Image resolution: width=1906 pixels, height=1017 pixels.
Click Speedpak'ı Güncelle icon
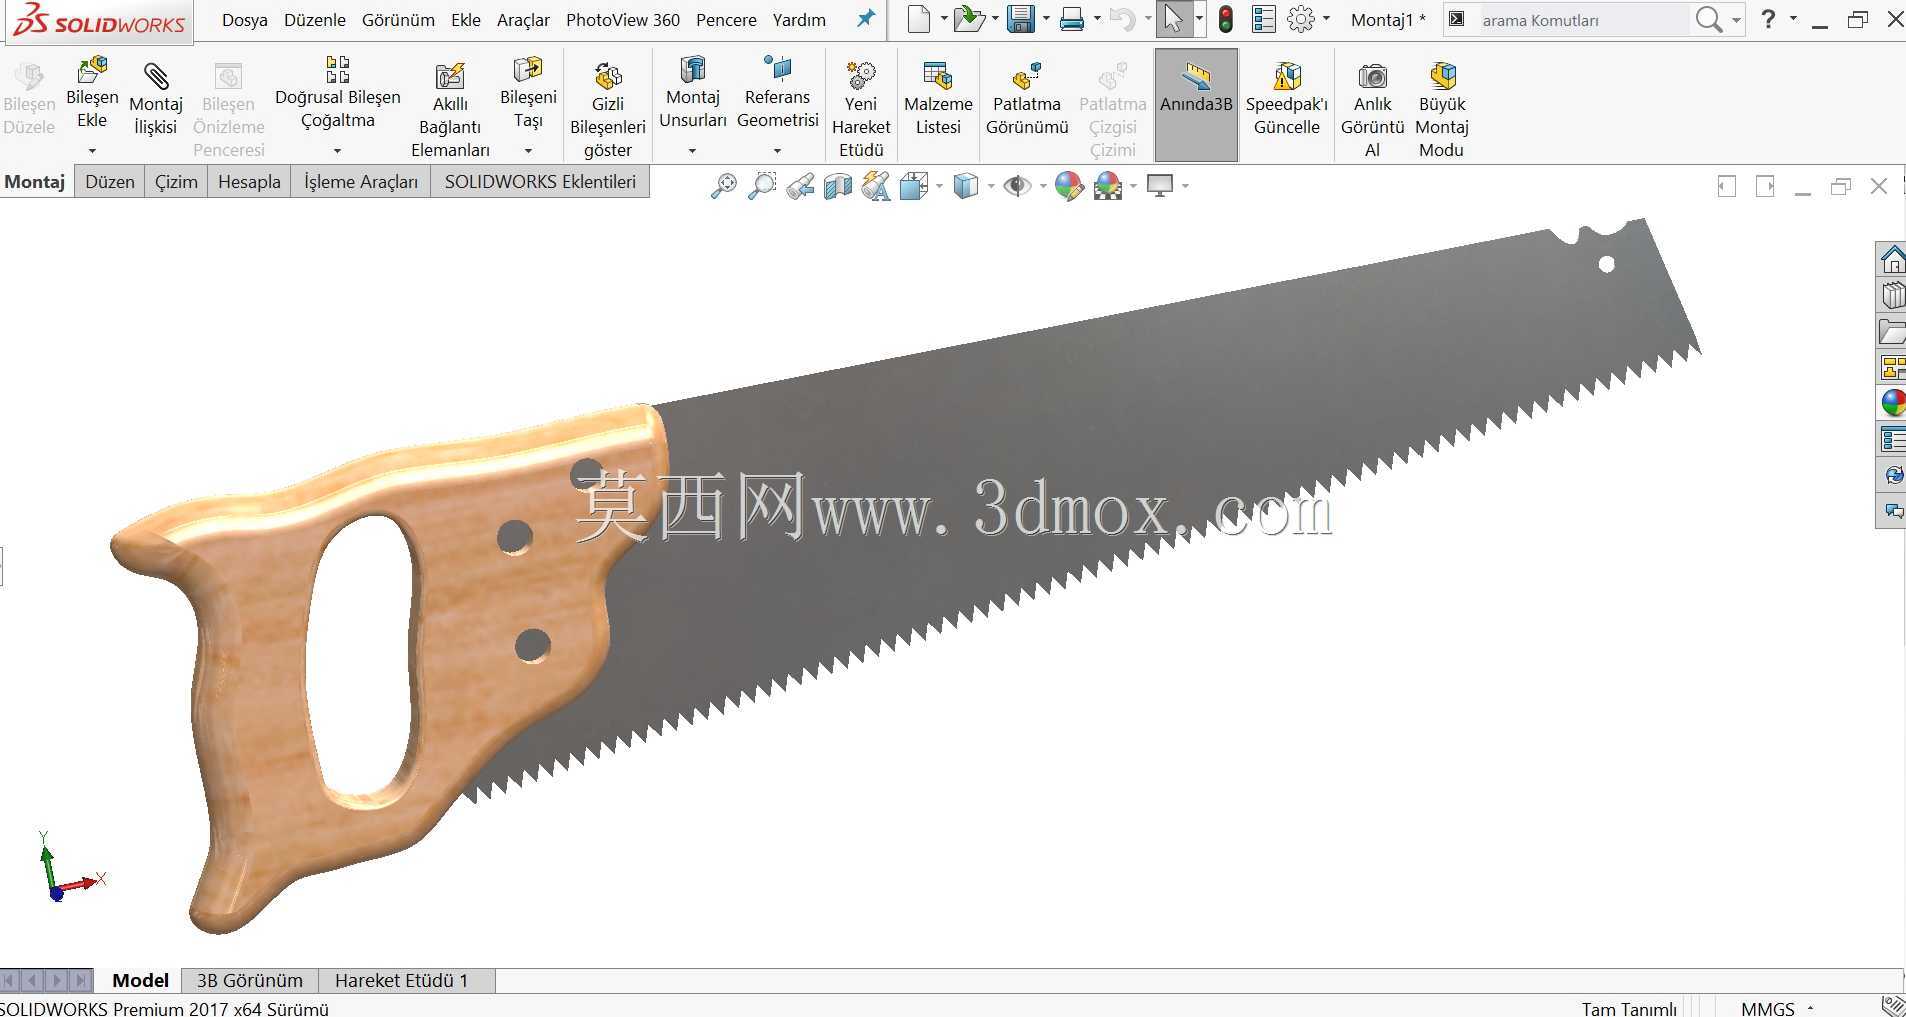click(1287, 76)
